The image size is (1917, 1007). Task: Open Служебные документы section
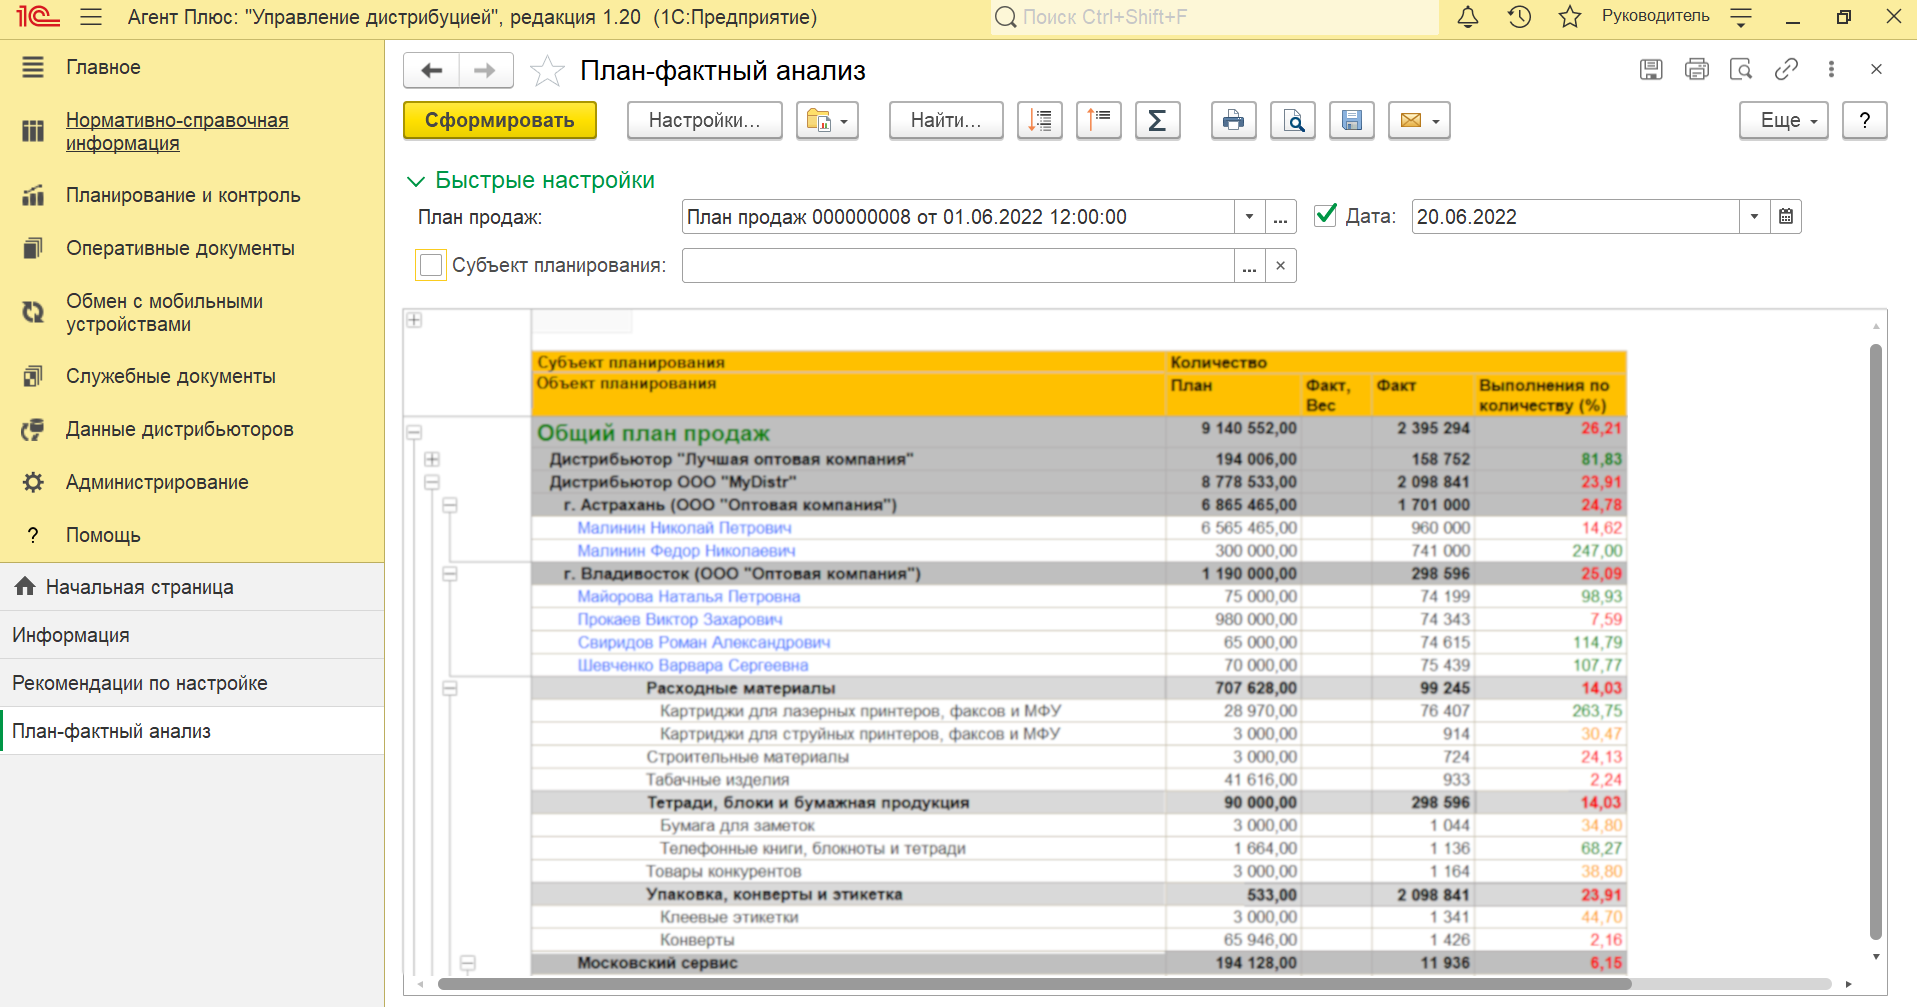click(192, 376)
